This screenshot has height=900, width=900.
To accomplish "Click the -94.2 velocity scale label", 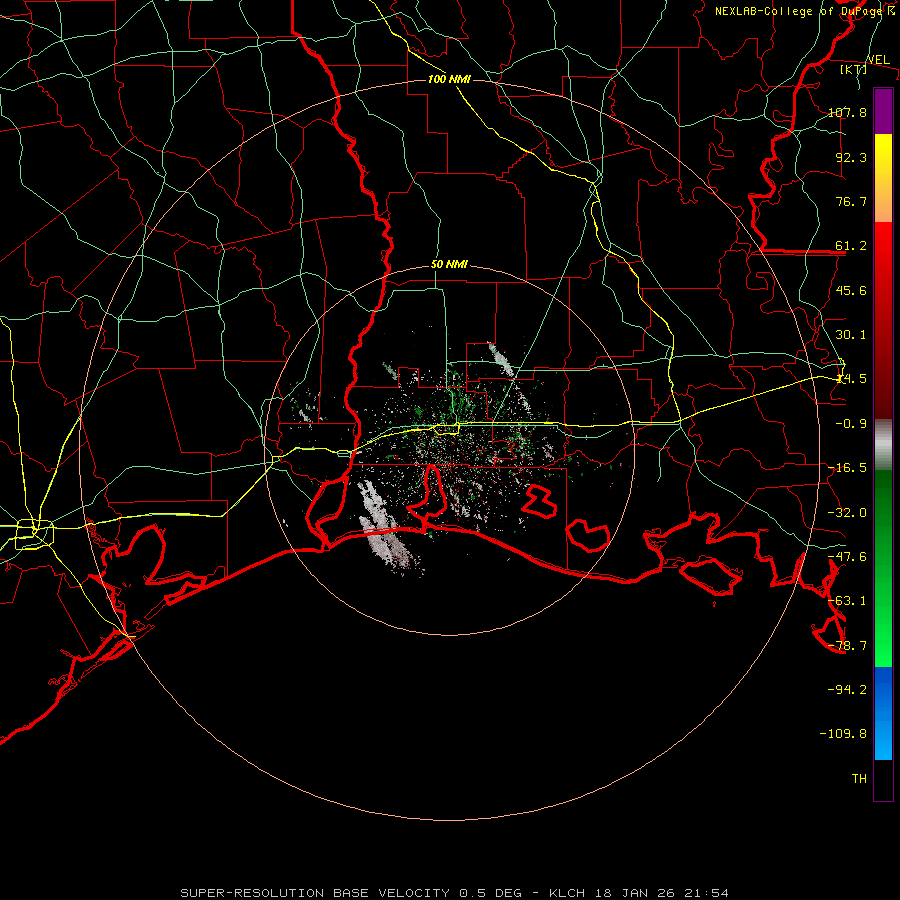I will (847, 689).
